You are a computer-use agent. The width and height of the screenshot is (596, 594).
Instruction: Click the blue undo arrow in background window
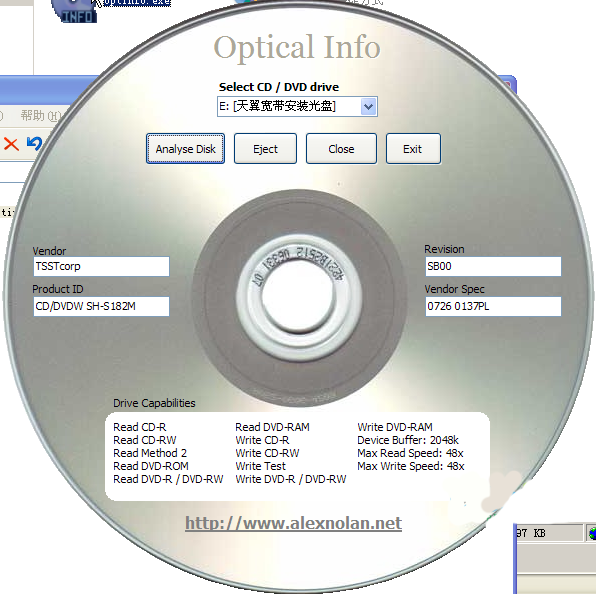[35, 144]
